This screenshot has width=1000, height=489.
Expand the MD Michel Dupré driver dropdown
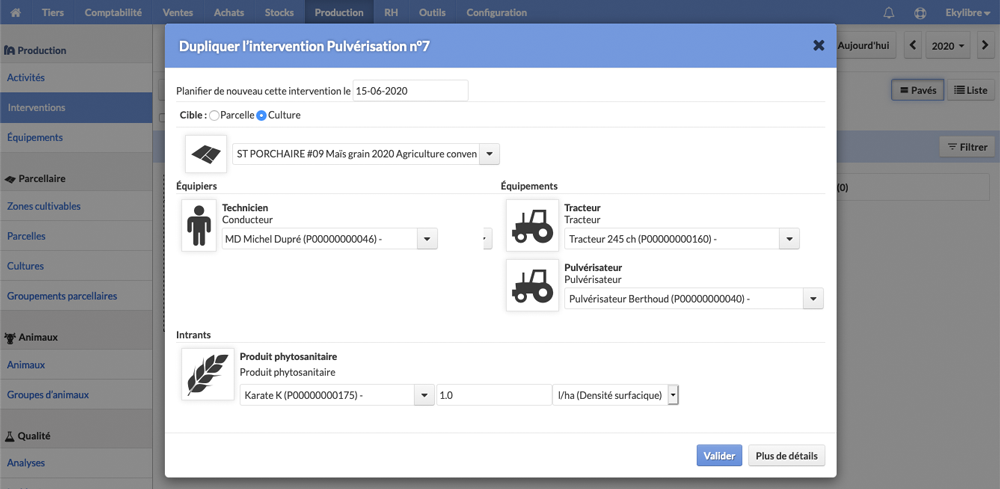[x=427, y=239]
